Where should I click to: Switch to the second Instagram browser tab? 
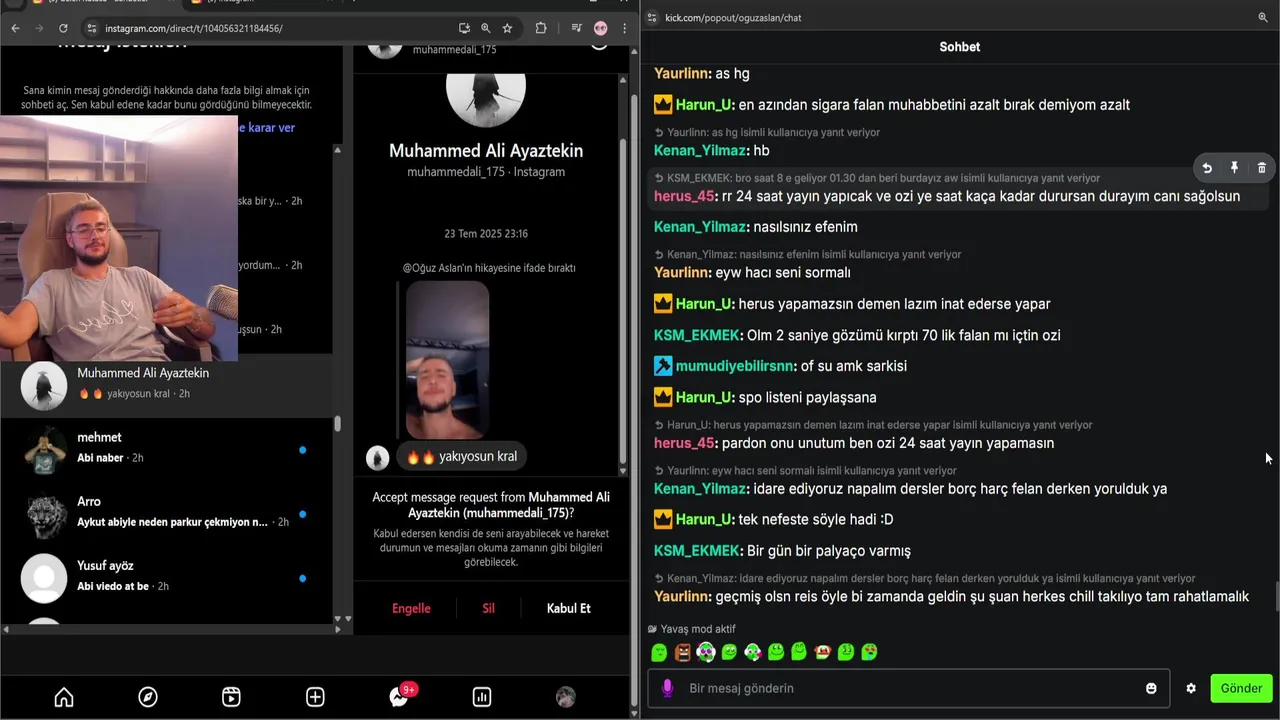260,2
